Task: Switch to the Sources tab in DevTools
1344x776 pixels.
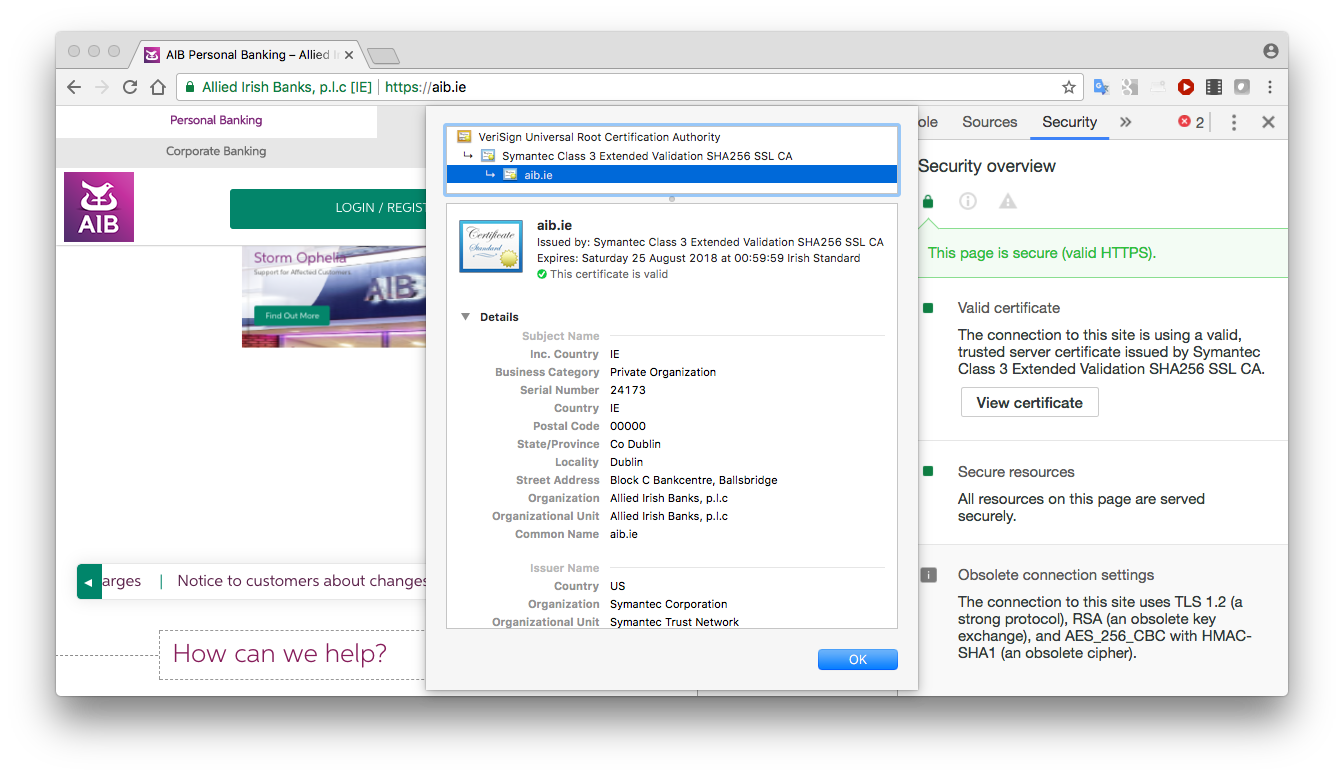Action: [989, 122]
